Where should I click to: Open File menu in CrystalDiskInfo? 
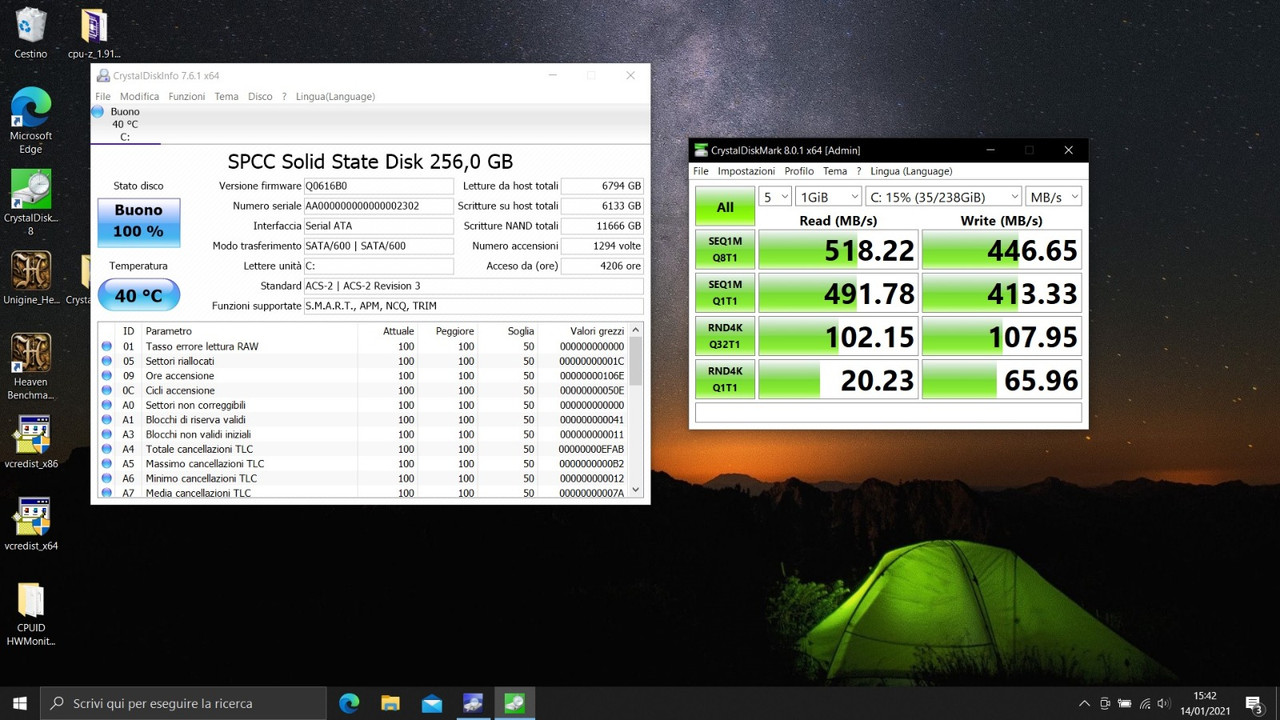point(103,97)
